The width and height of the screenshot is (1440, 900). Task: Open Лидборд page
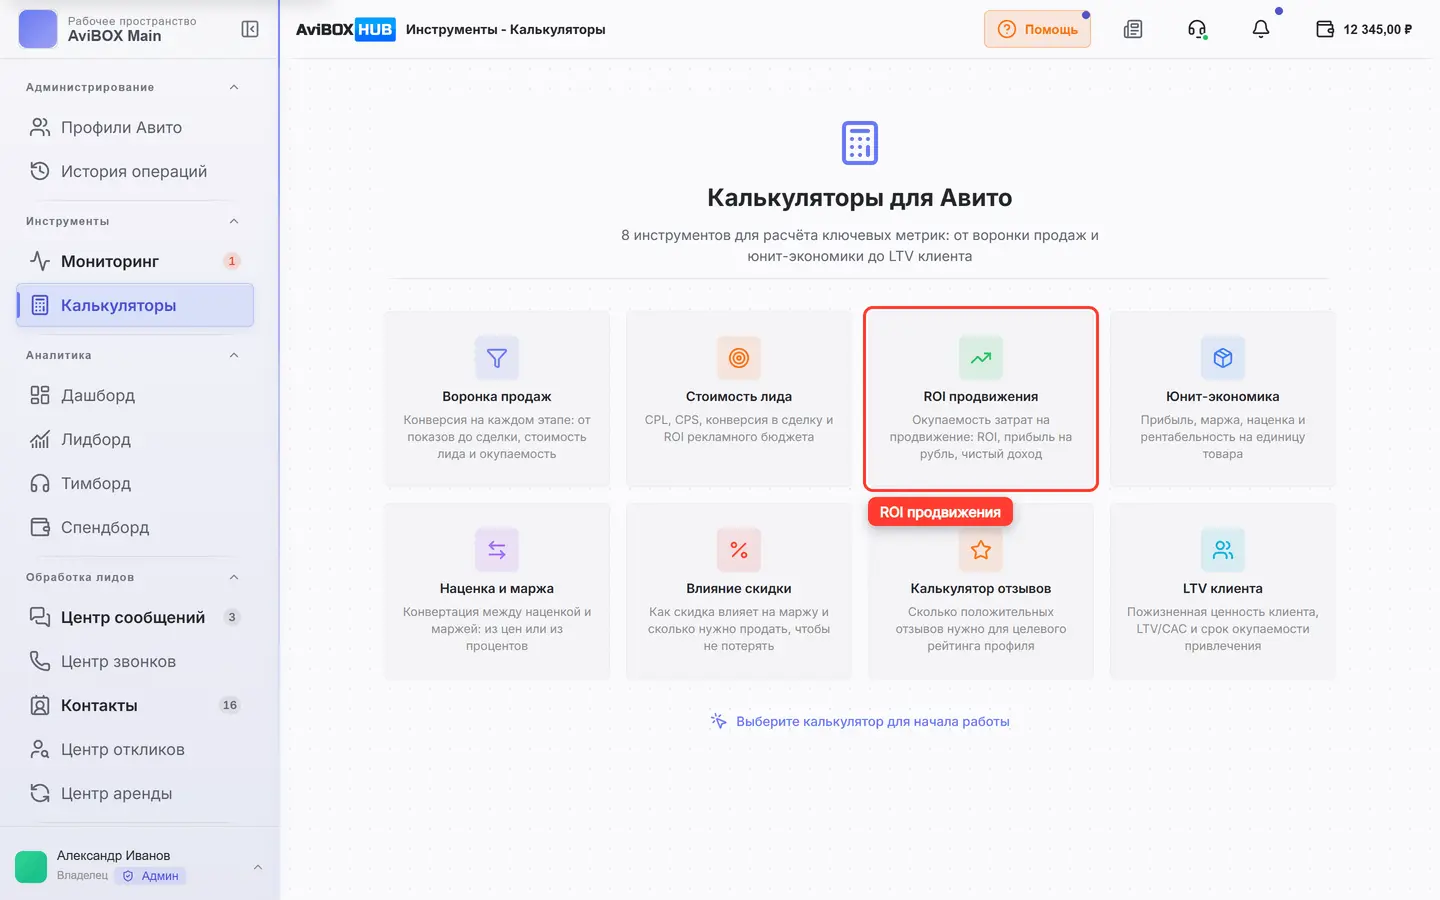pos(135,439)
